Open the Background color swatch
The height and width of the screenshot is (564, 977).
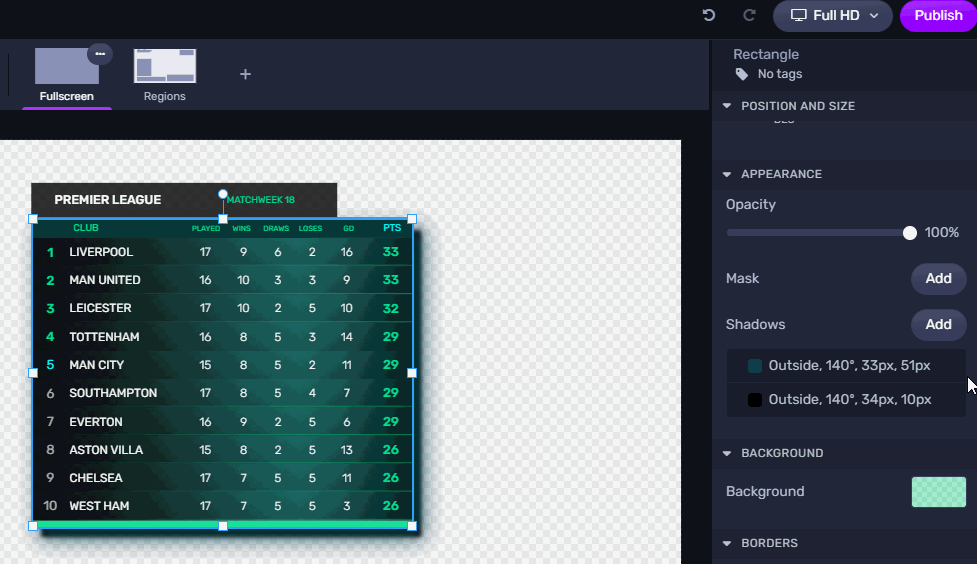pos(938,492)
